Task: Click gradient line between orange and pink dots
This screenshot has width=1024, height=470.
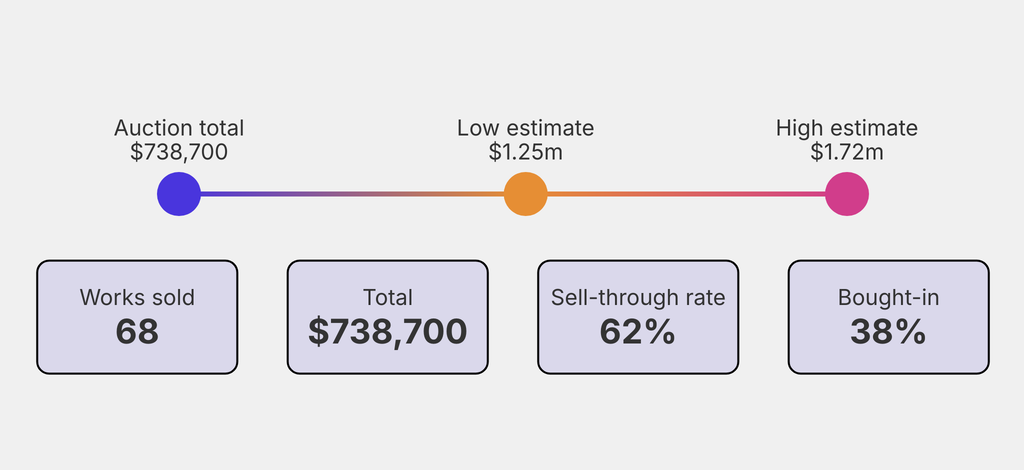Action: click(x=685, y=194)
